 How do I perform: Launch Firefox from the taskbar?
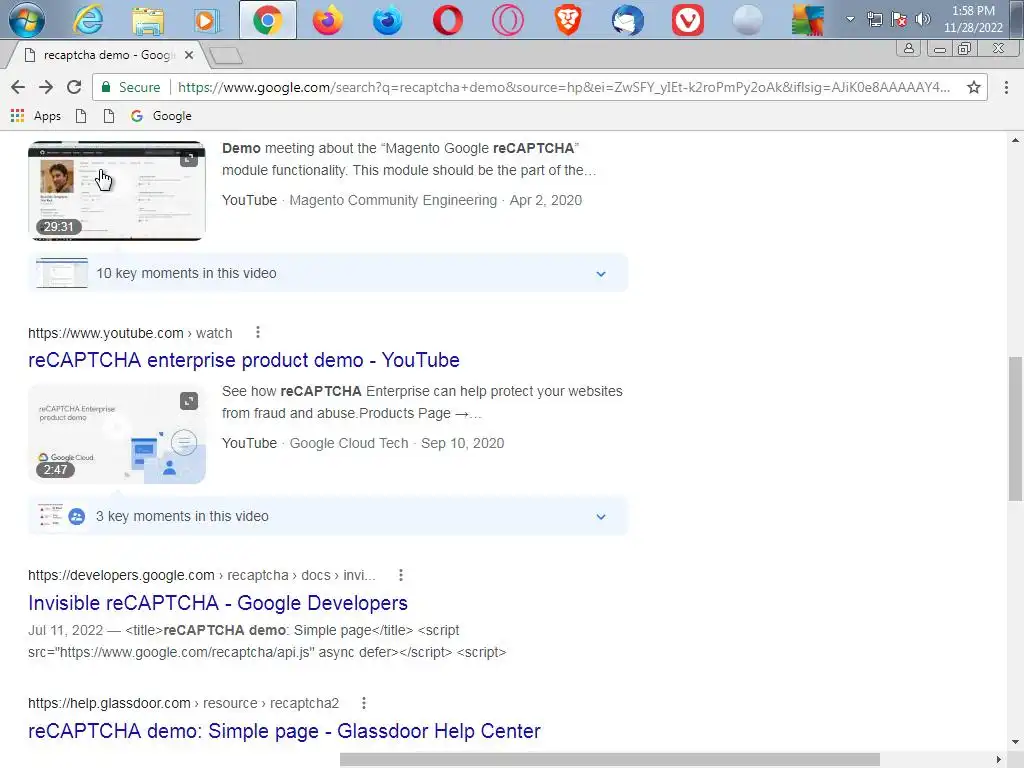tap(328, 20)
